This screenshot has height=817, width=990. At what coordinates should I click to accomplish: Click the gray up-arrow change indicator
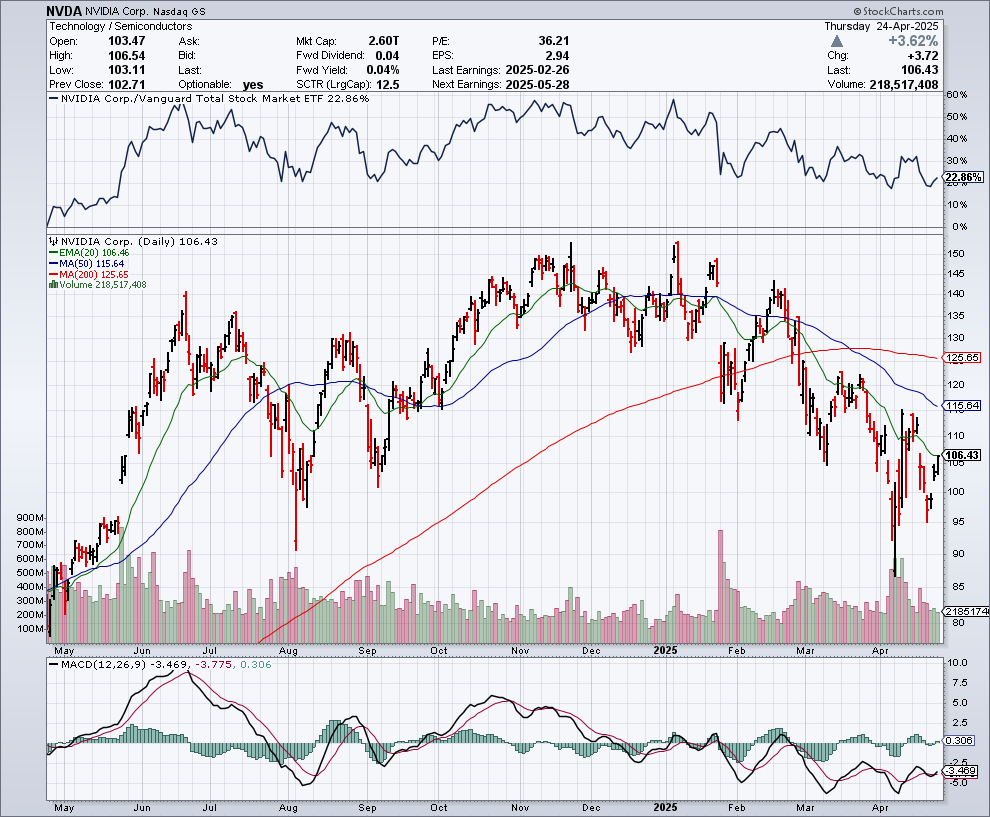tap(837, 42)
